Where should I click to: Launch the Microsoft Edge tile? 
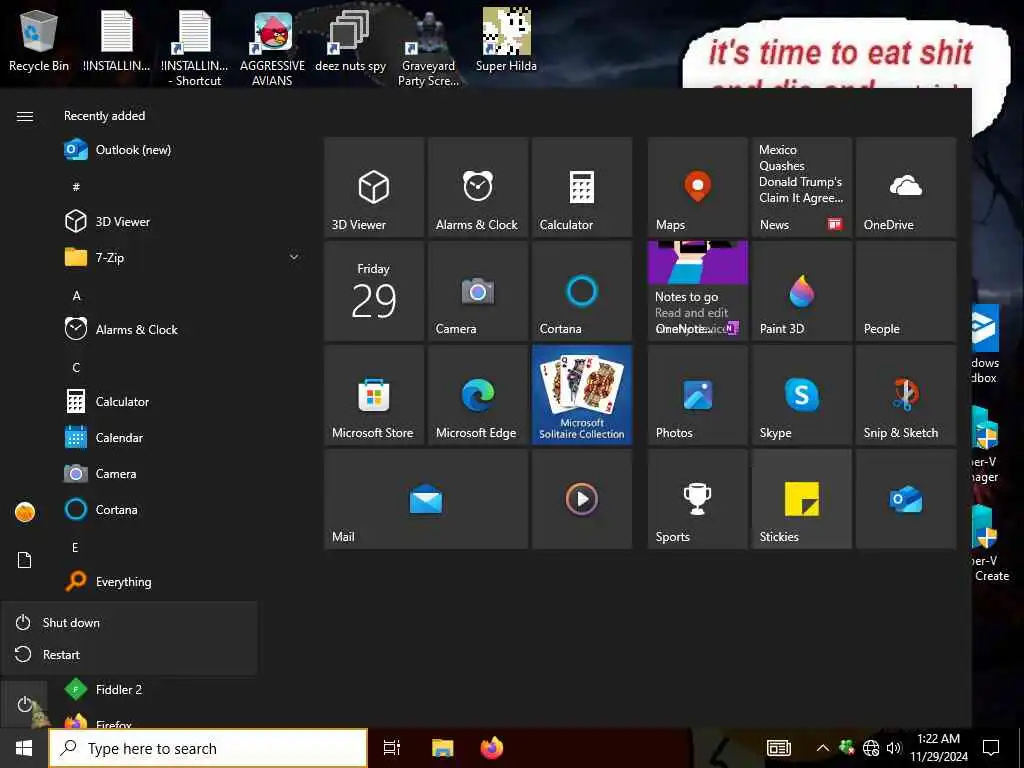pyautogui.click(x=477, y=394)
